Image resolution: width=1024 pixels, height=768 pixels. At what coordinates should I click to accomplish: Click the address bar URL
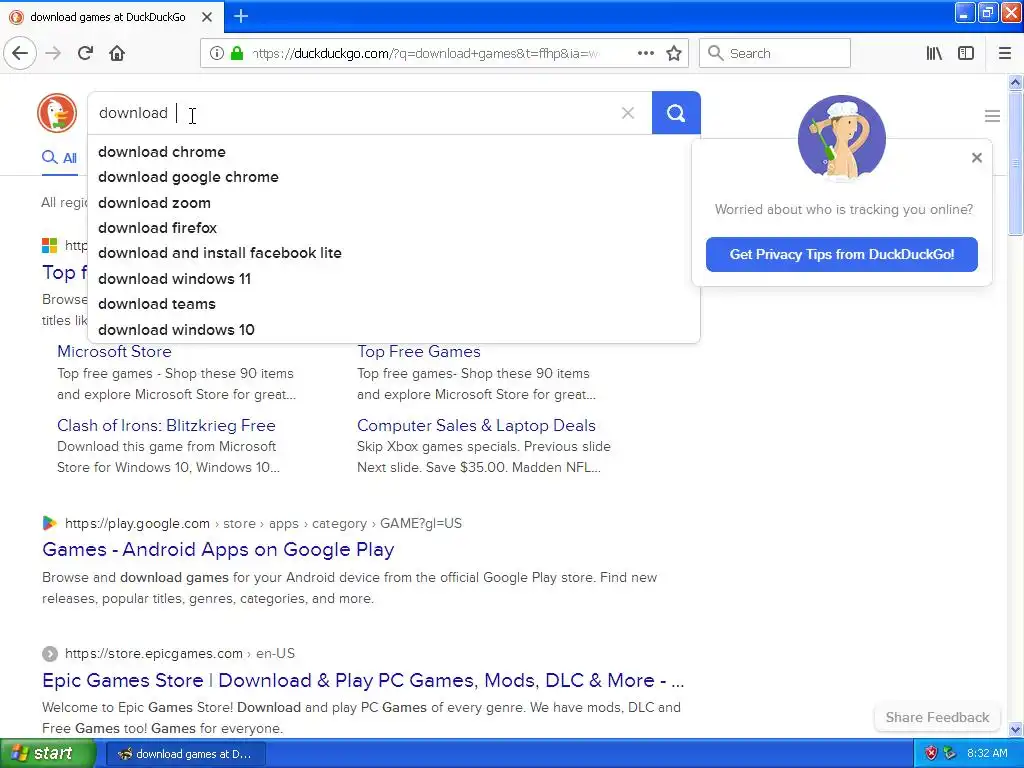click(x=424, y=54)
